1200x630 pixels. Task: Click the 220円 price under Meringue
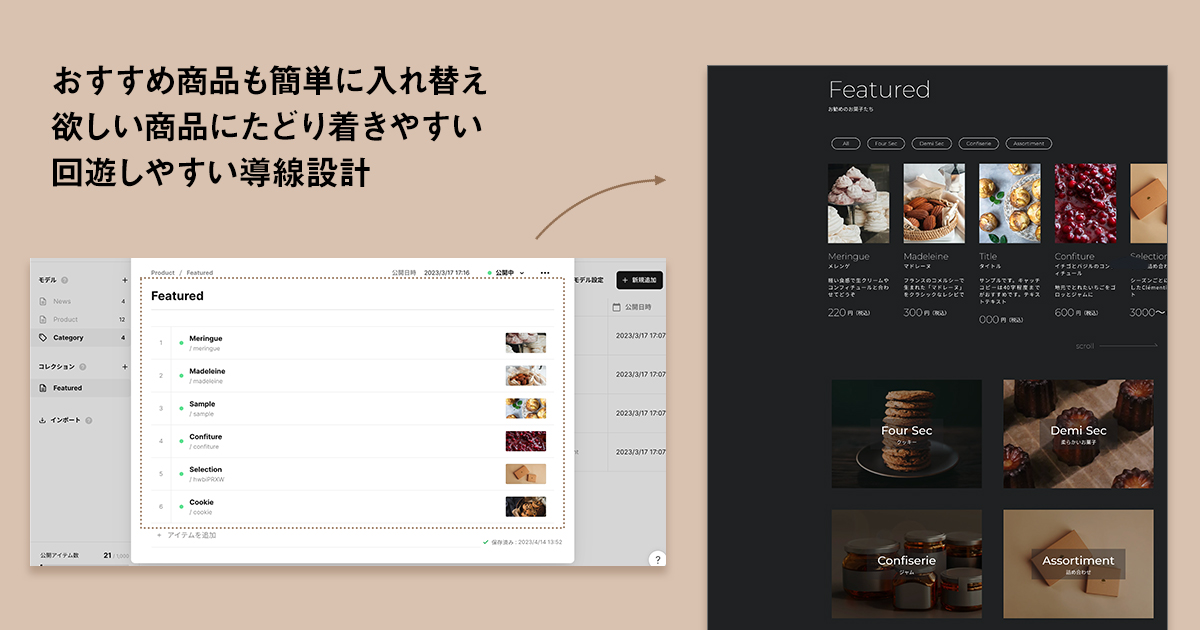(x=848, y=313)
